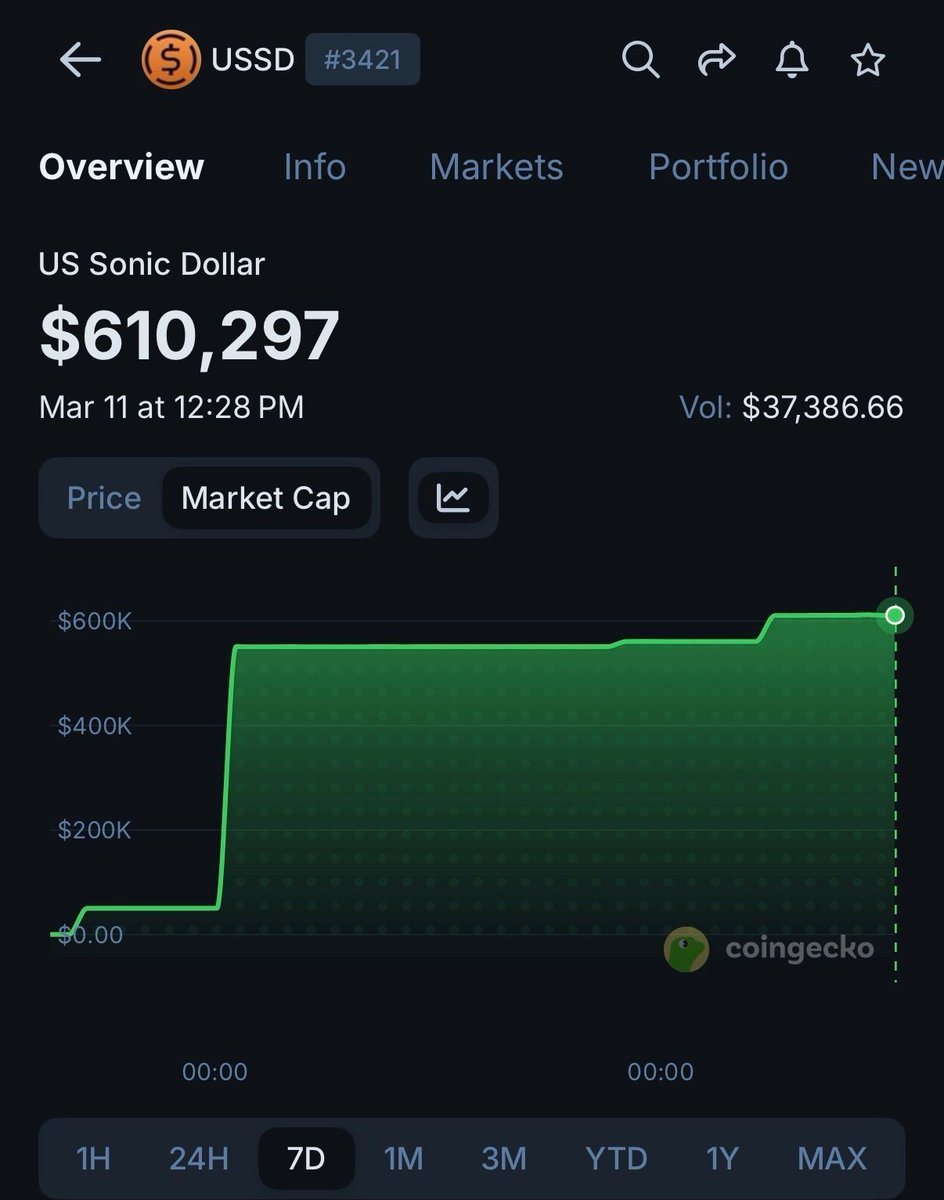Choose the YTD time range
944x1200 pixels.
pos(617,1159)
